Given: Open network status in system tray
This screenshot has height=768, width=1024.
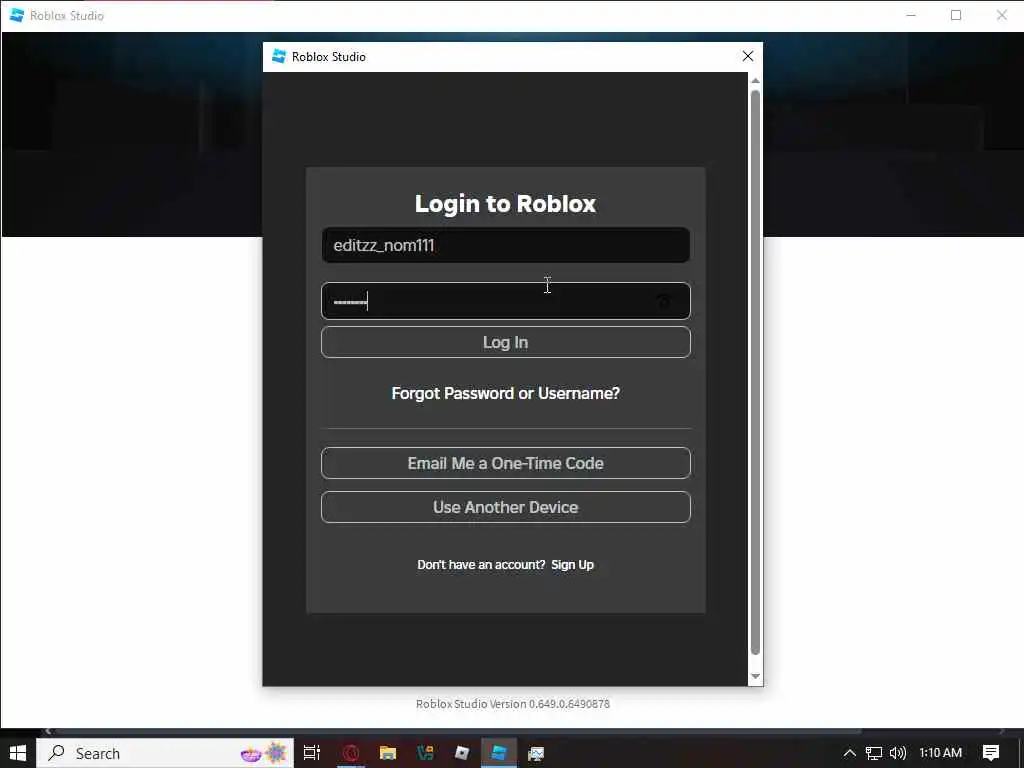Looking at the screenshot, I should click(x=874, y=753).
